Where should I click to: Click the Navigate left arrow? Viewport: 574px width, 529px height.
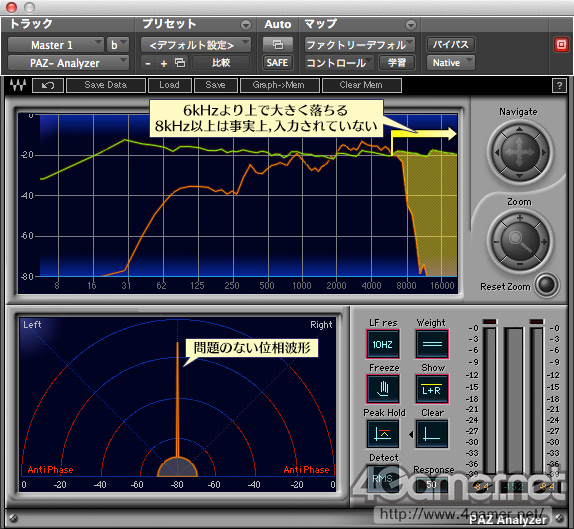496,152
